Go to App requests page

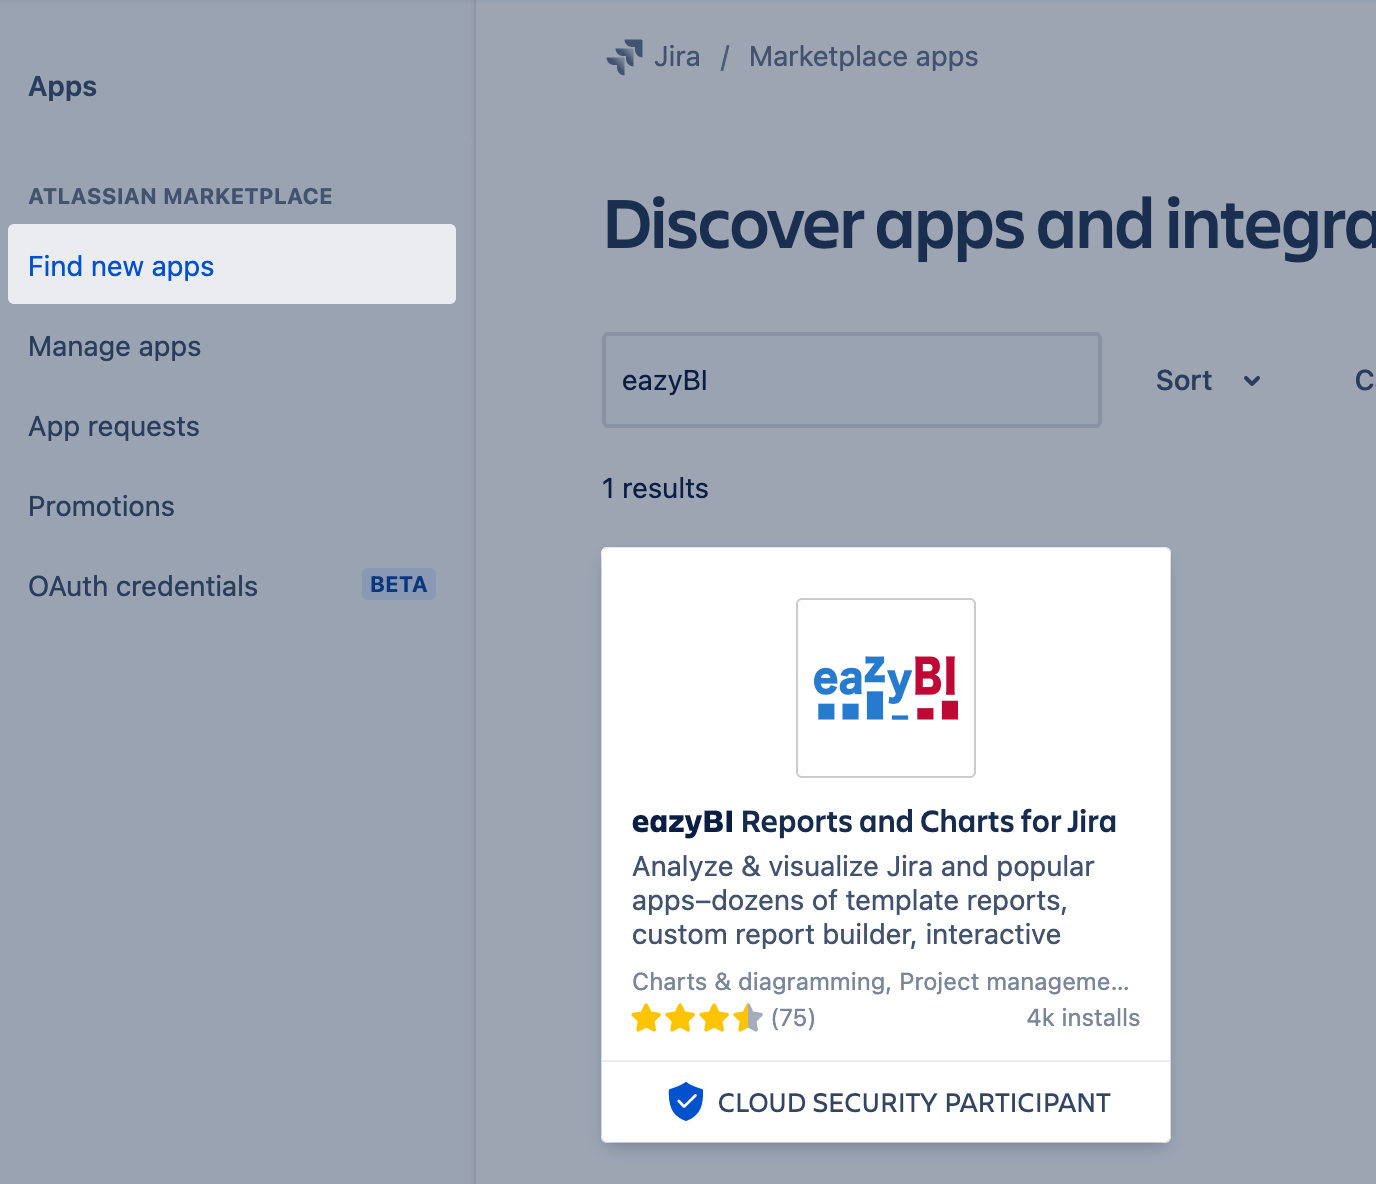[x=114, y=427]
